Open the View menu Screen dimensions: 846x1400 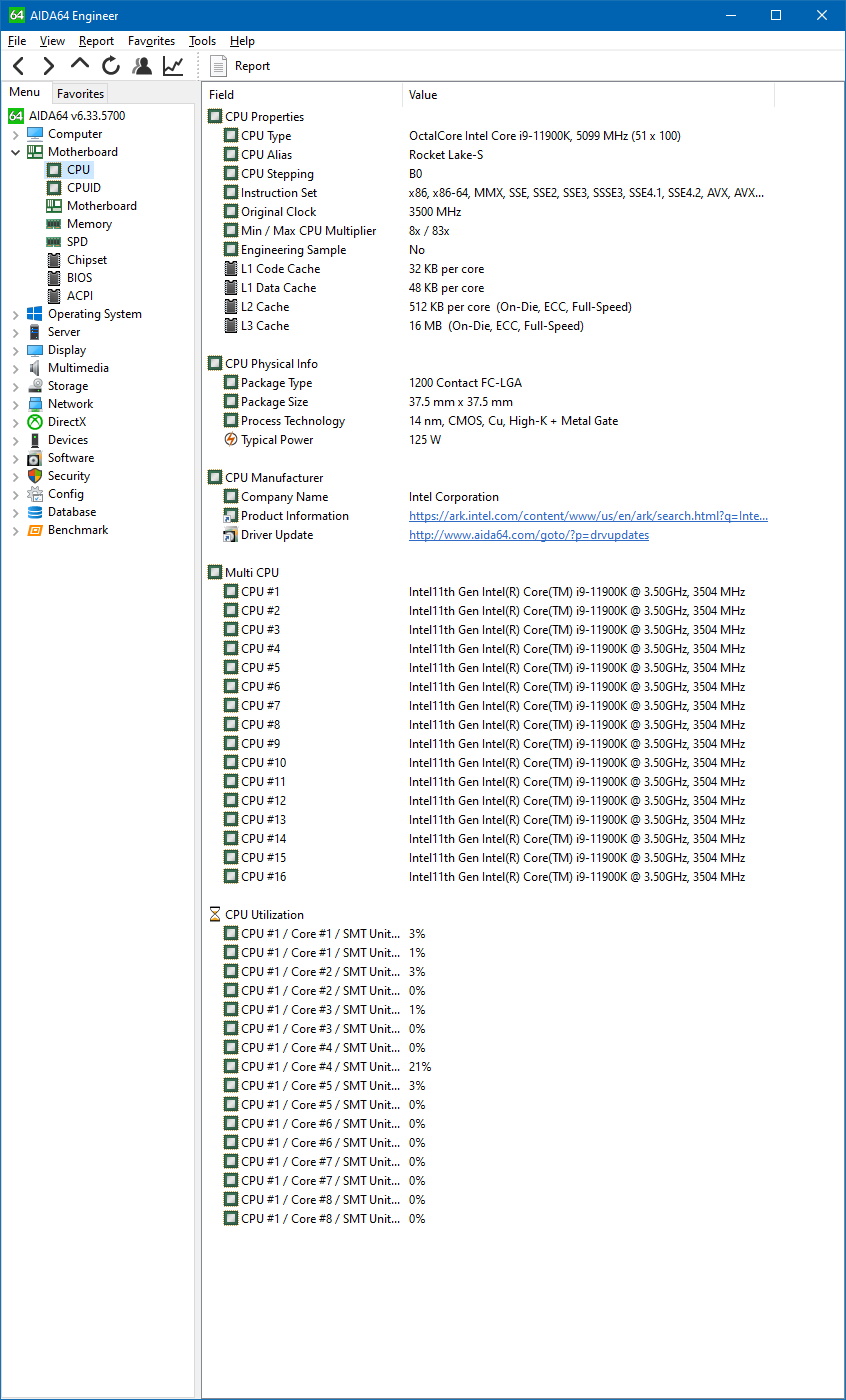click(x=52, y=41)
